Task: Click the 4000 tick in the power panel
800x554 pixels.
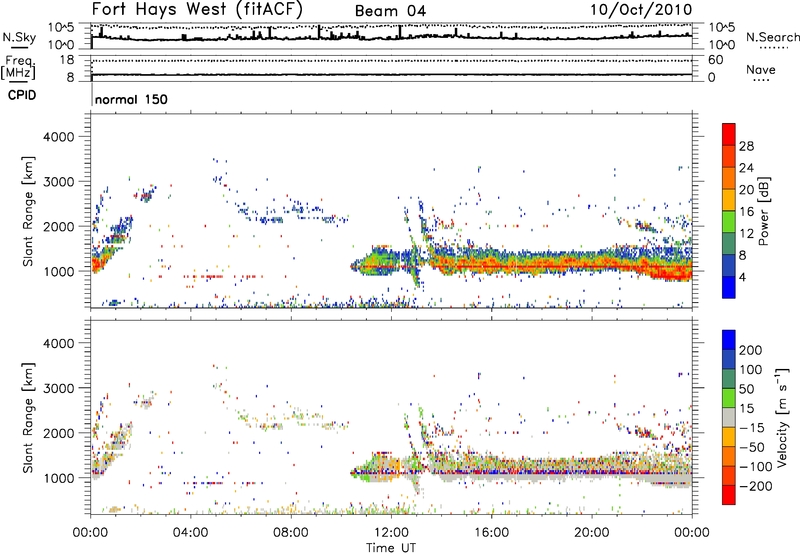Action: click(58, 137)
